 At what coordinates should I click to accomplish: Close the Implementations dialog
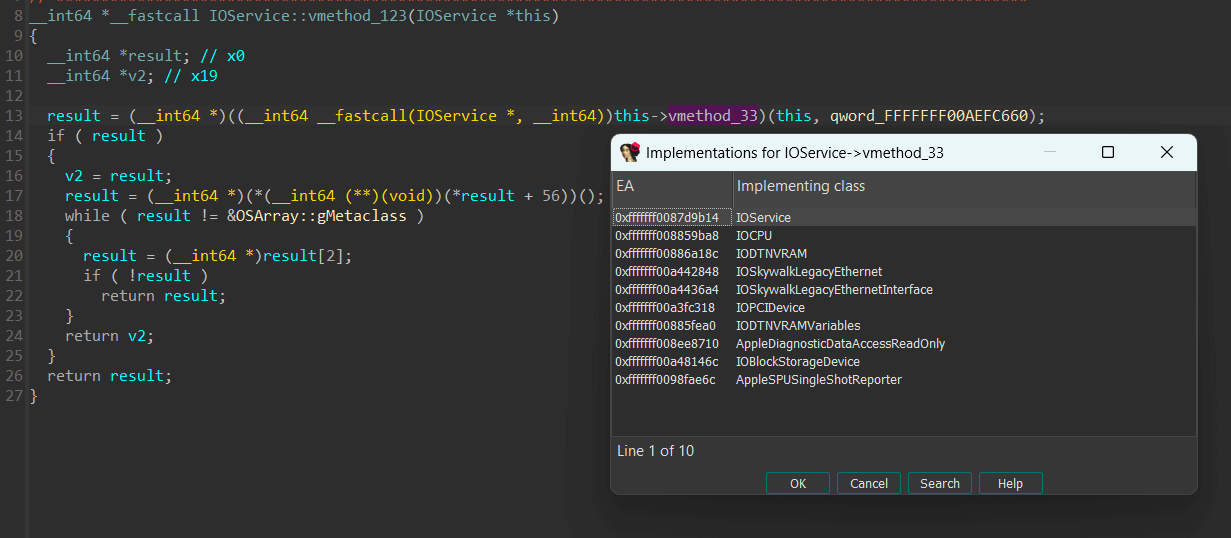coord(1166,152)
